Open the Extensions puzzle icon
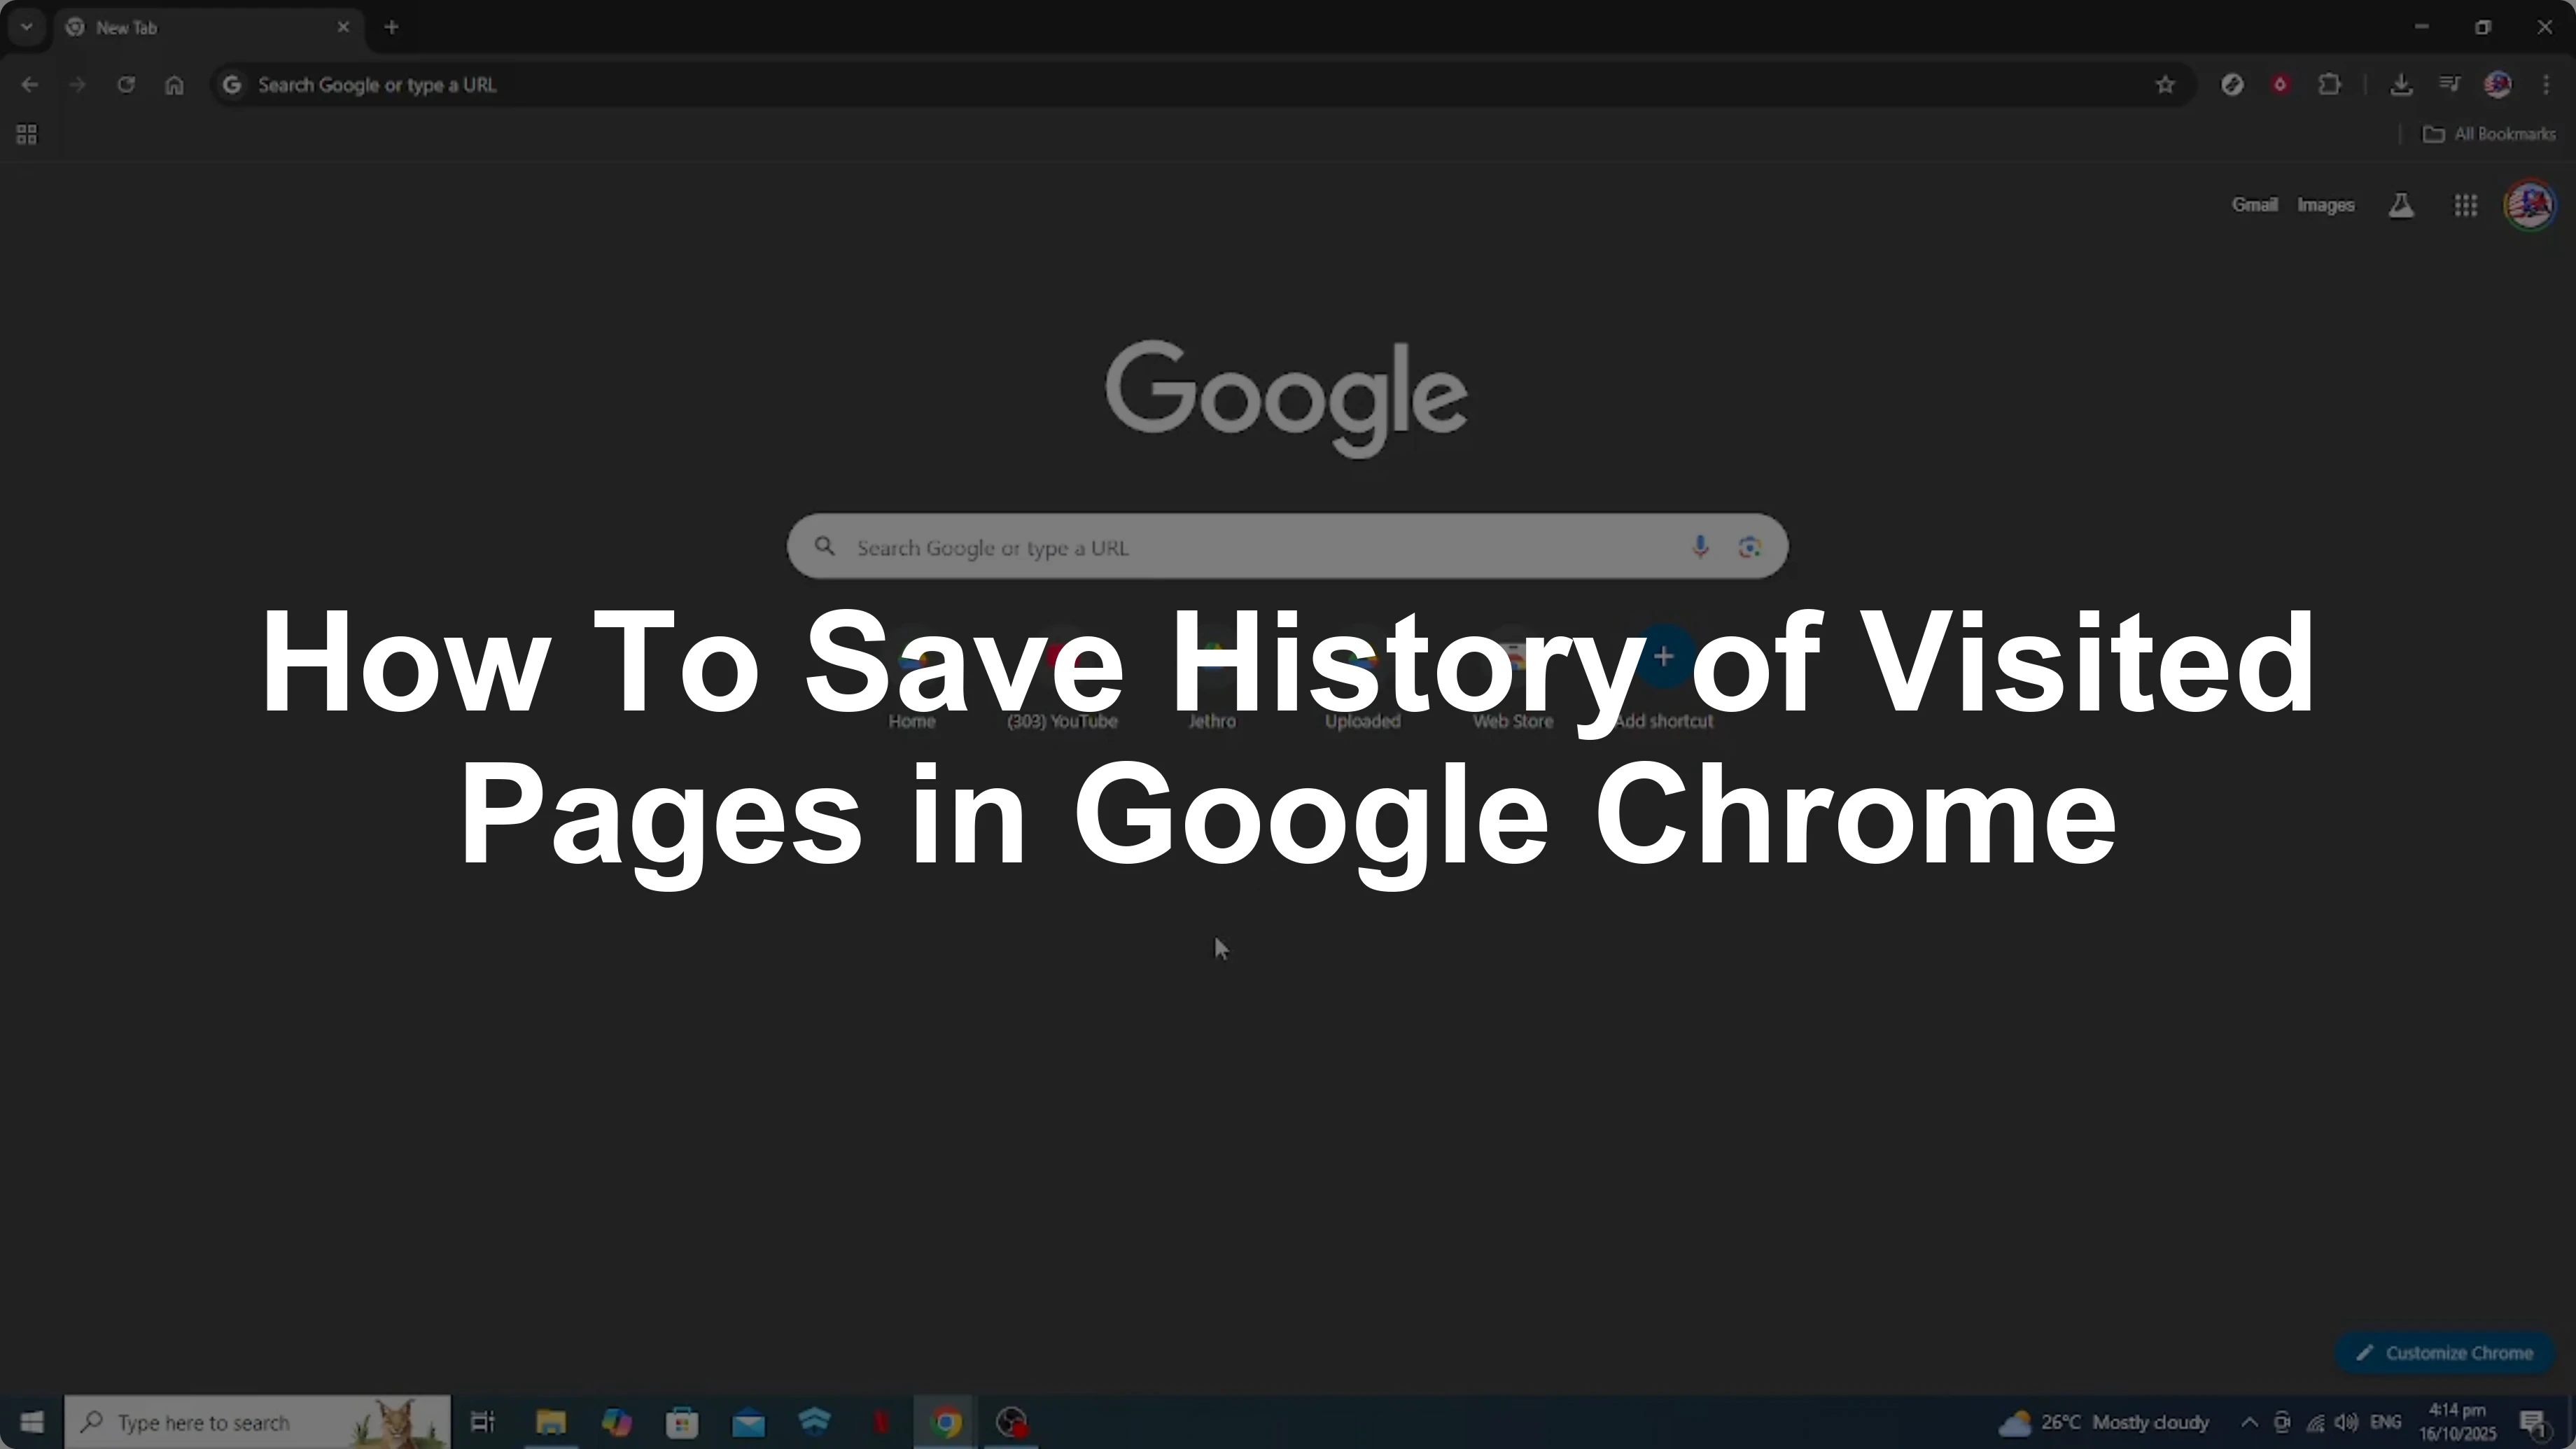Image resolution: width=2576 pixels, height=1449 pixels. click(2329, 85)
